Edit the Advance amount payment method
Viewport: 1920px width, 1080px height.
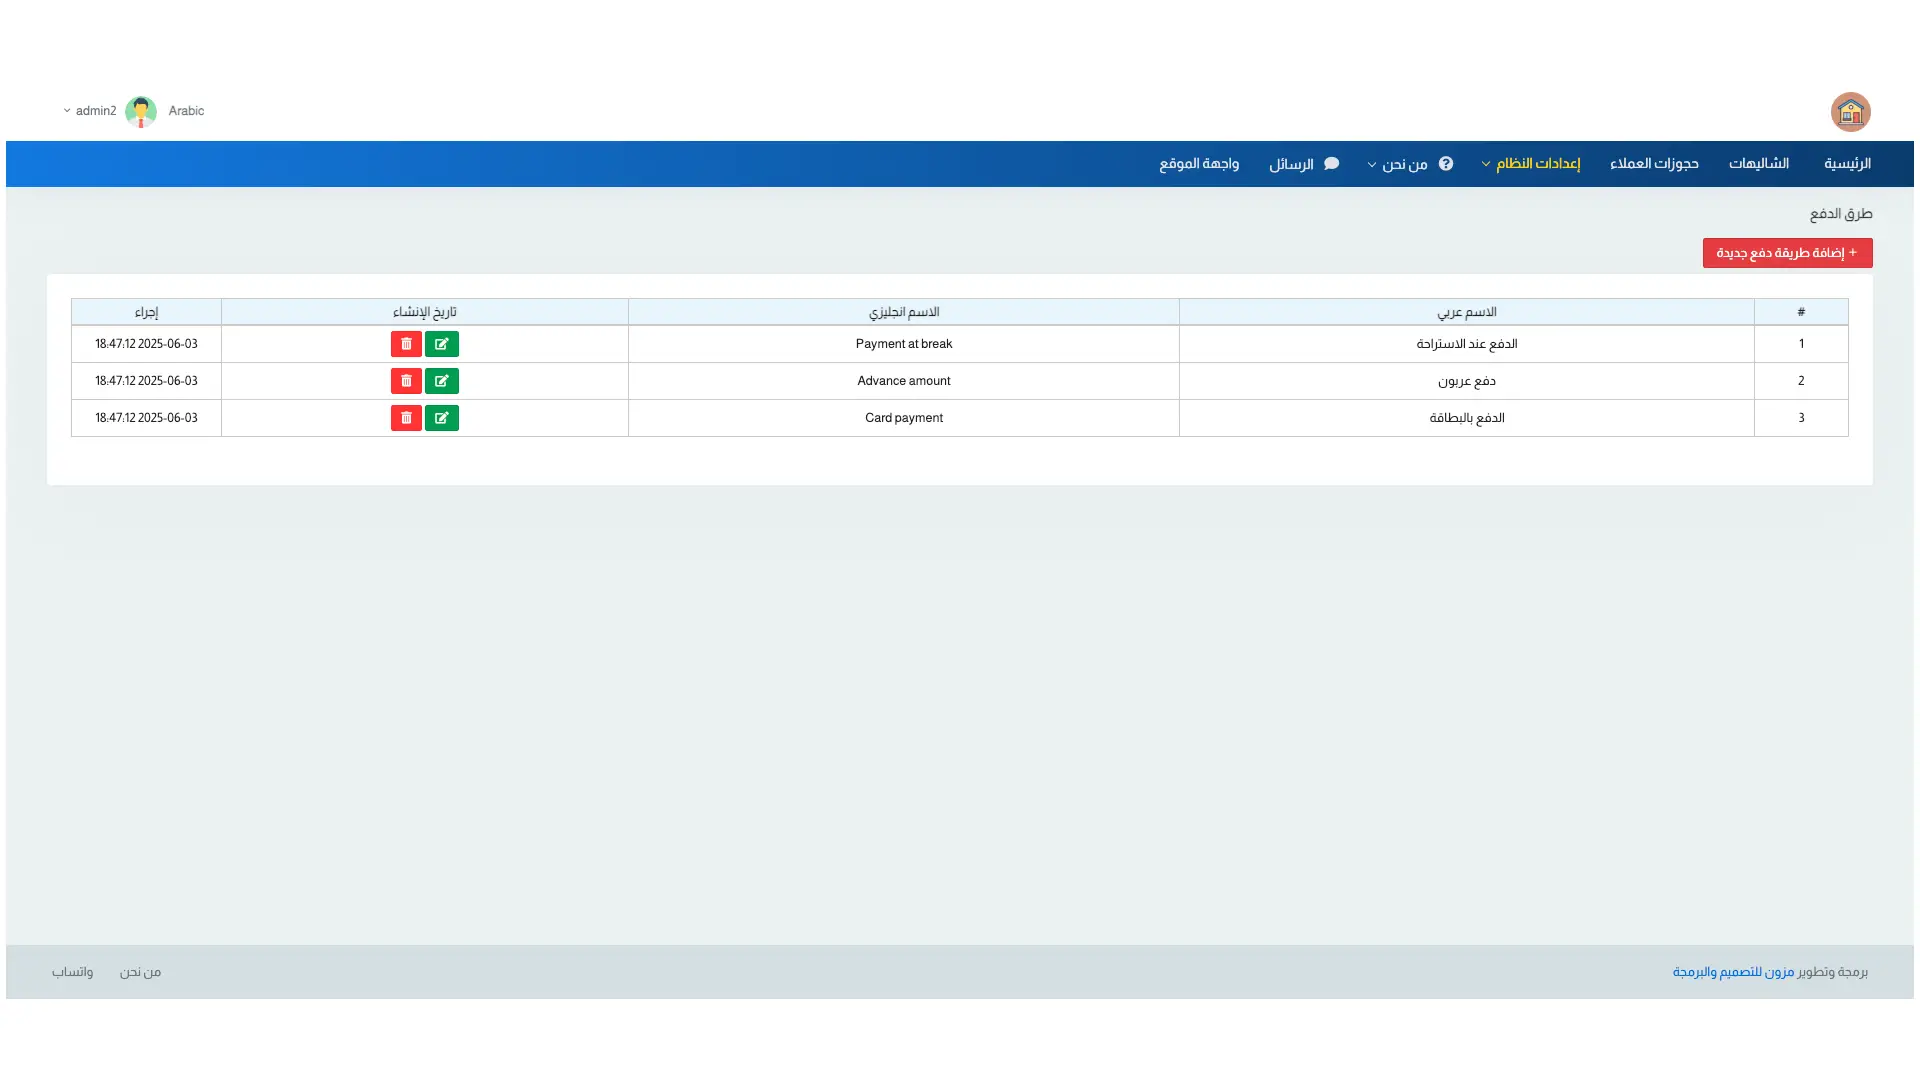(x=441, y=381)
